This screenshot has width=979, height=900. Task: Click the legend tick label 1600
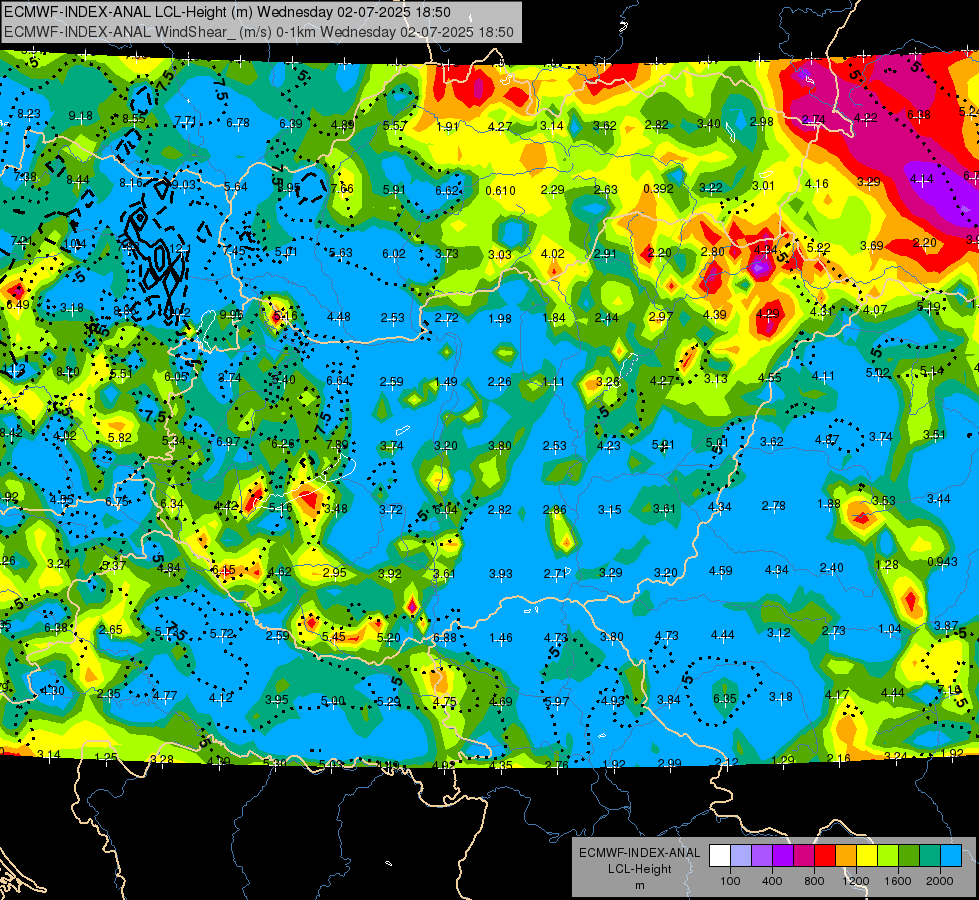[898, 881]
